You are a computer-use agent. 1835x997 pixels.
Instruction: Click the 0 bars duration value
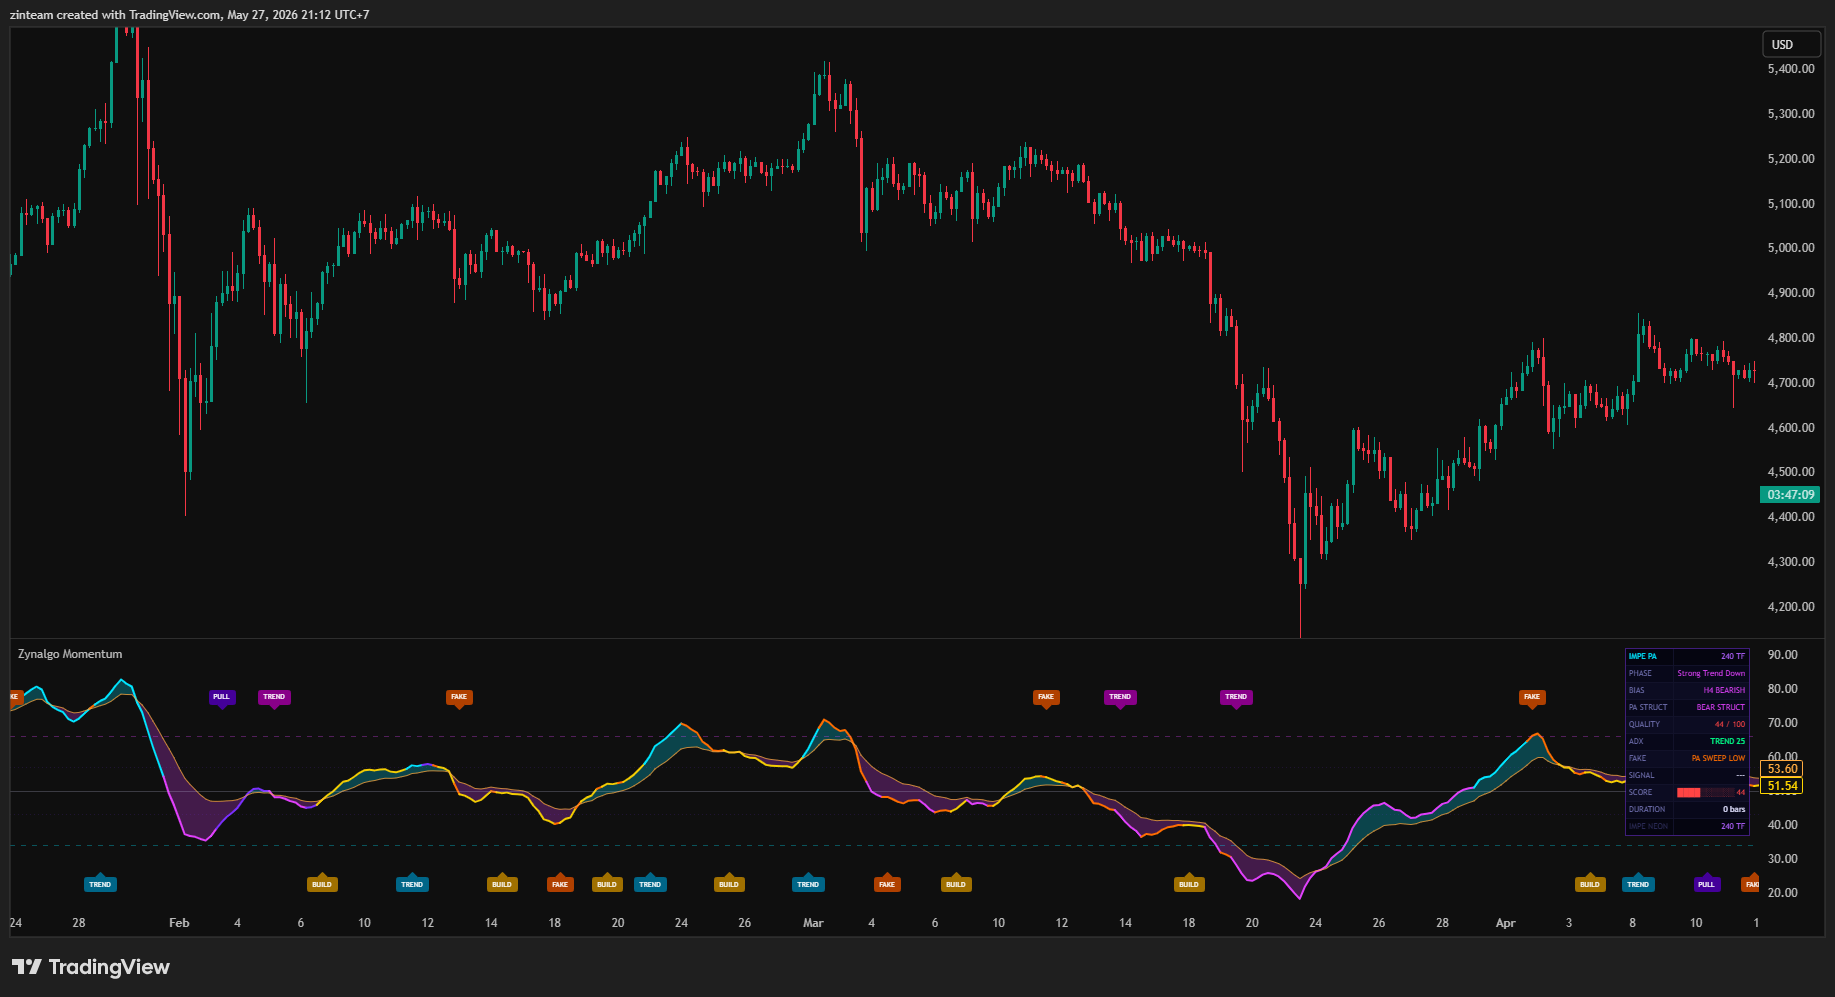[x=1734, y=809]
